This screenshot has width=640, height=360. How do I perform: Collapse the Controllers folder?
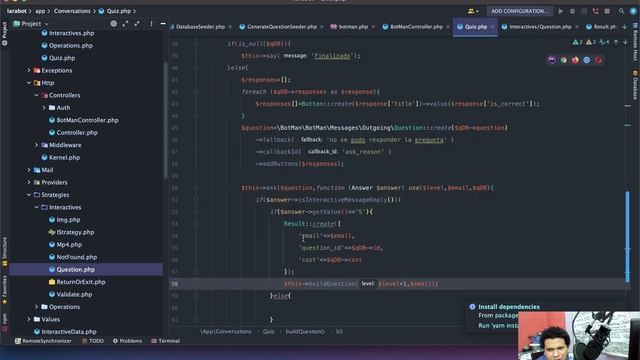click(x=36, y=95)
